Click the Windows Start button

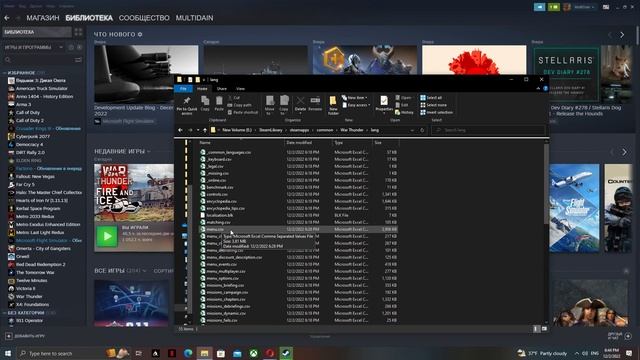pos(8,353)
